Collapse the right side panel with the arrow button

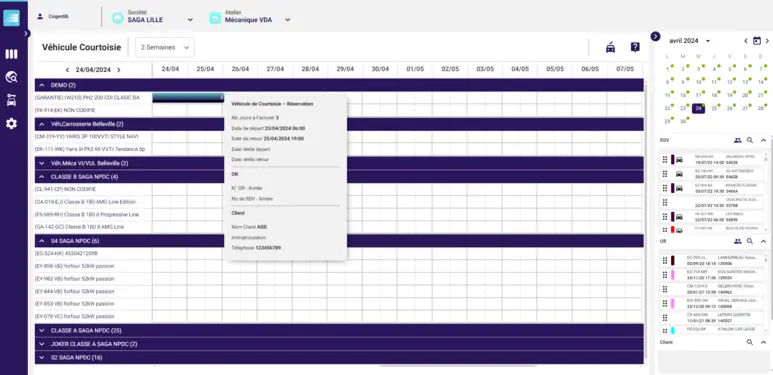[x=655, y=36]
